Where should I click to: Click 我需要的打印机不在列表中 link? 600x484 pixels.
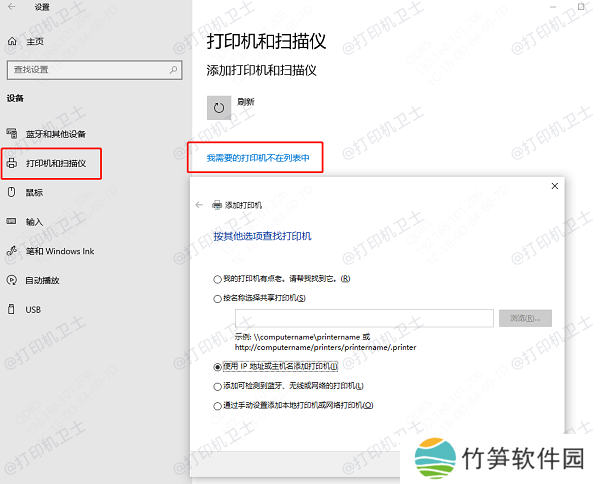click(x=258, y=158)
